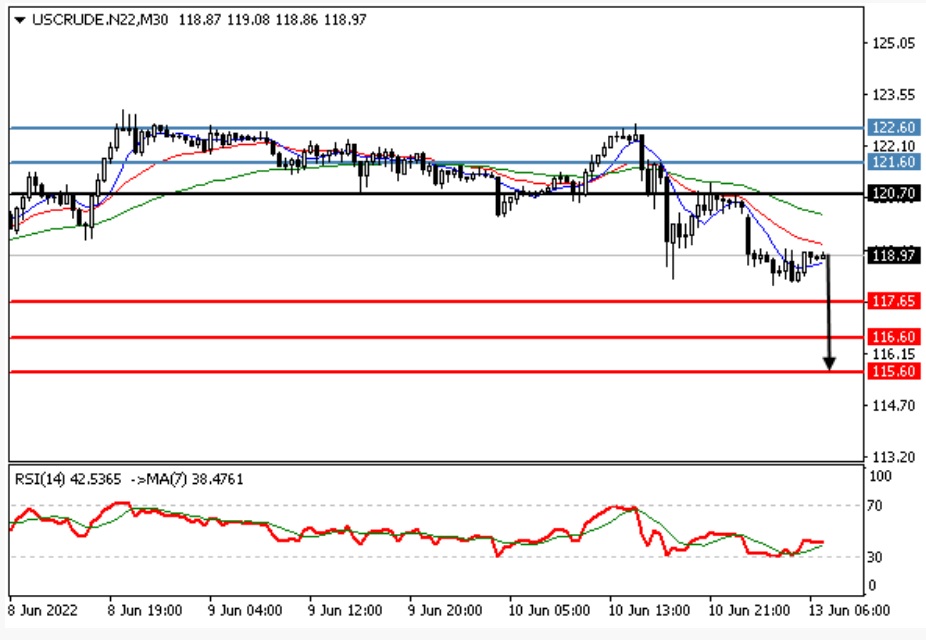The width and height of the screenshot is (926, 640).
Task: Click the RSI scale value 100
Action: [x=881, y=476]
